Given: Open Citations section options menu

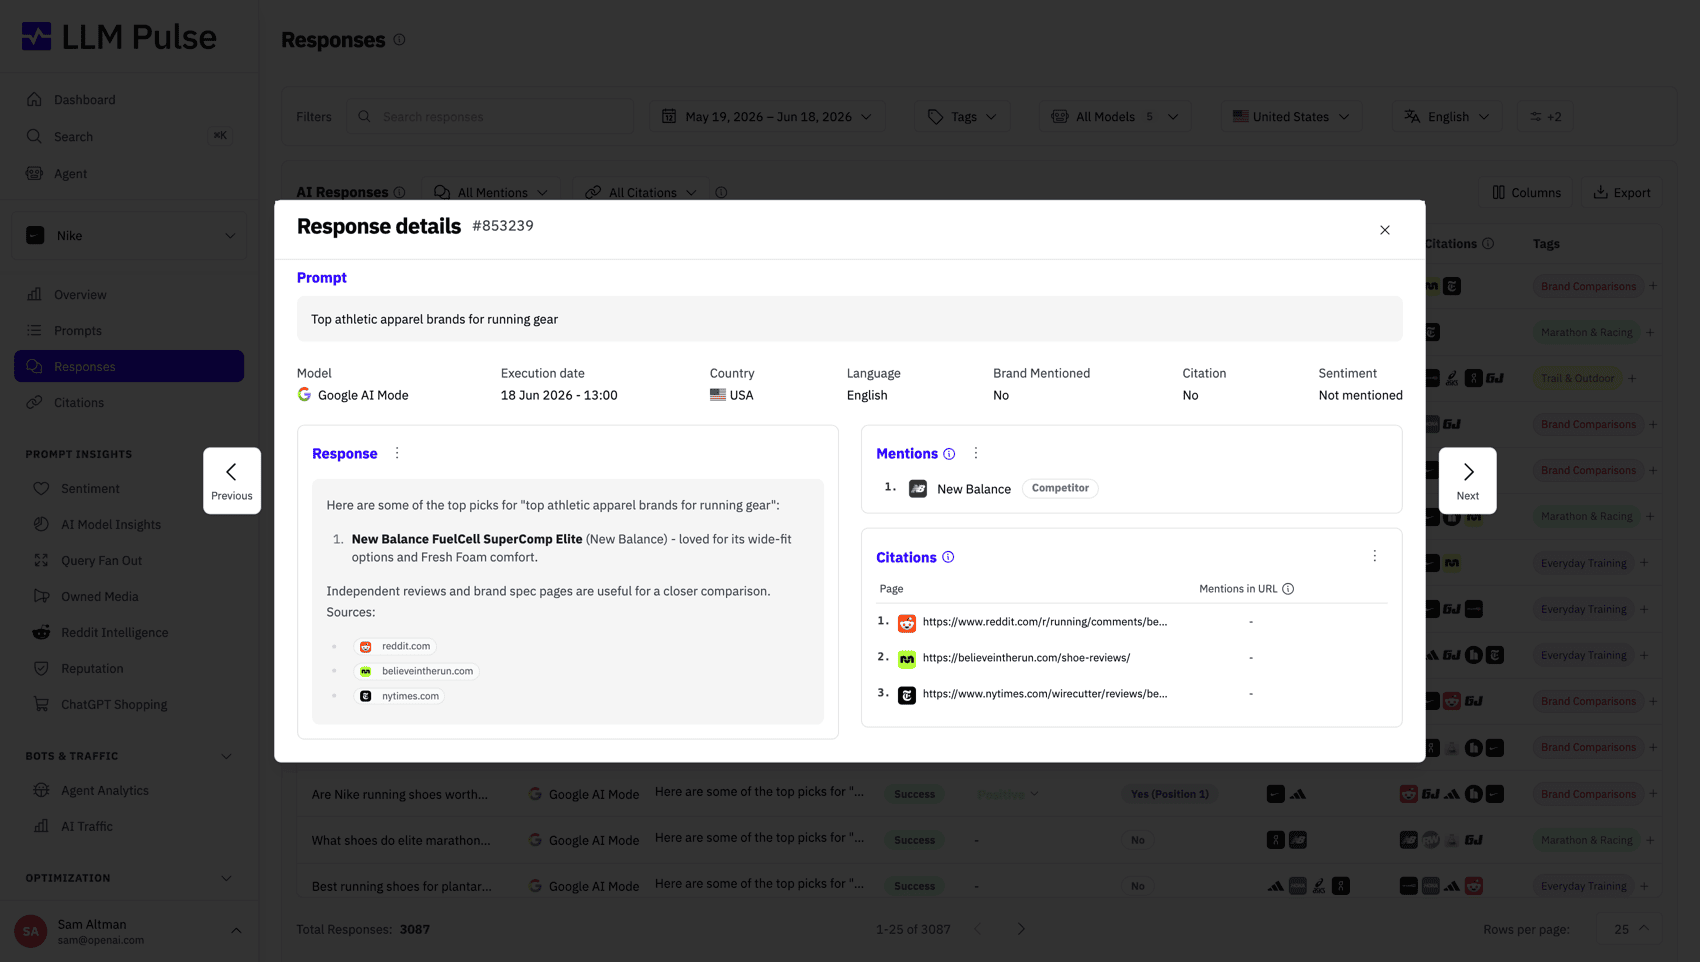Looking at the screenshot, I should pos(1375,556).
